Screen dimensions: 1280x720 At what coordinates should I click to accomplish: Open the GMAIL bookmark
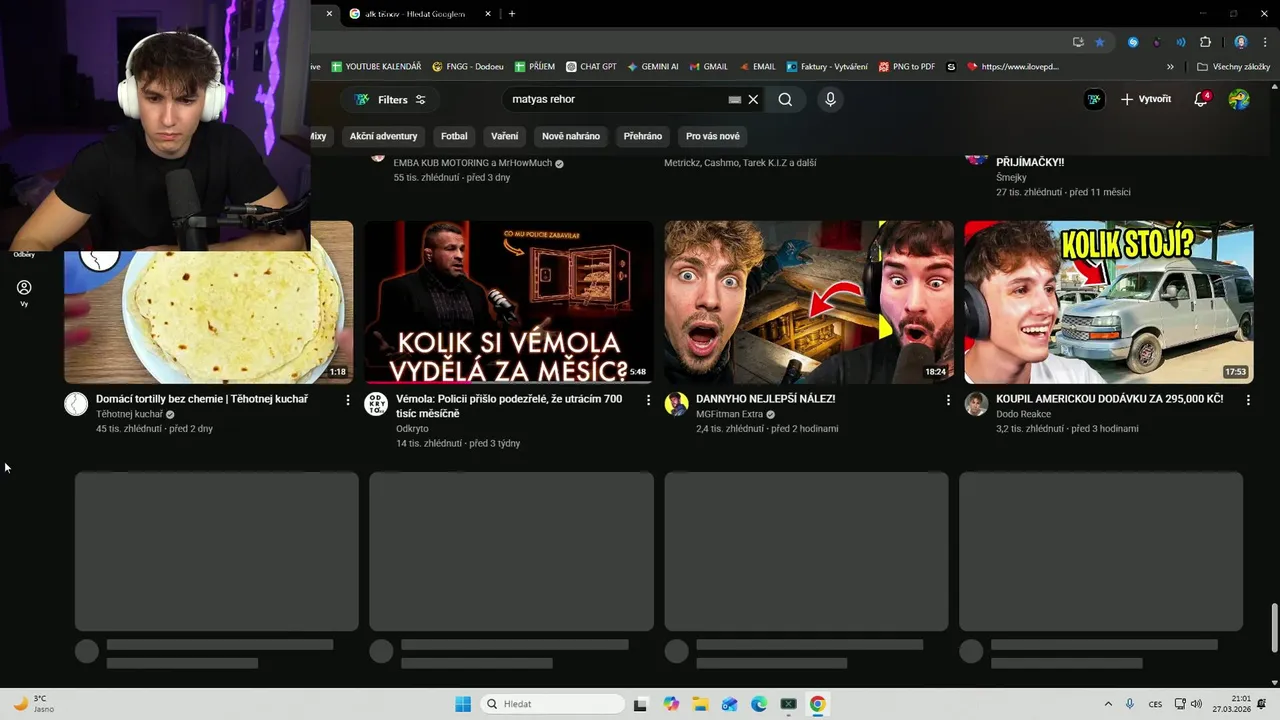(x=709, y=67)
